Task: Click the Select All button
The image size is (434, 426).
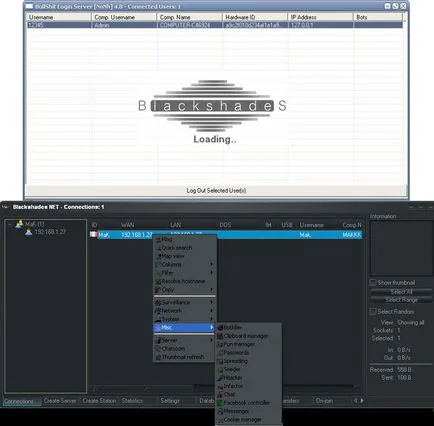Action: (x=401, y=292)
